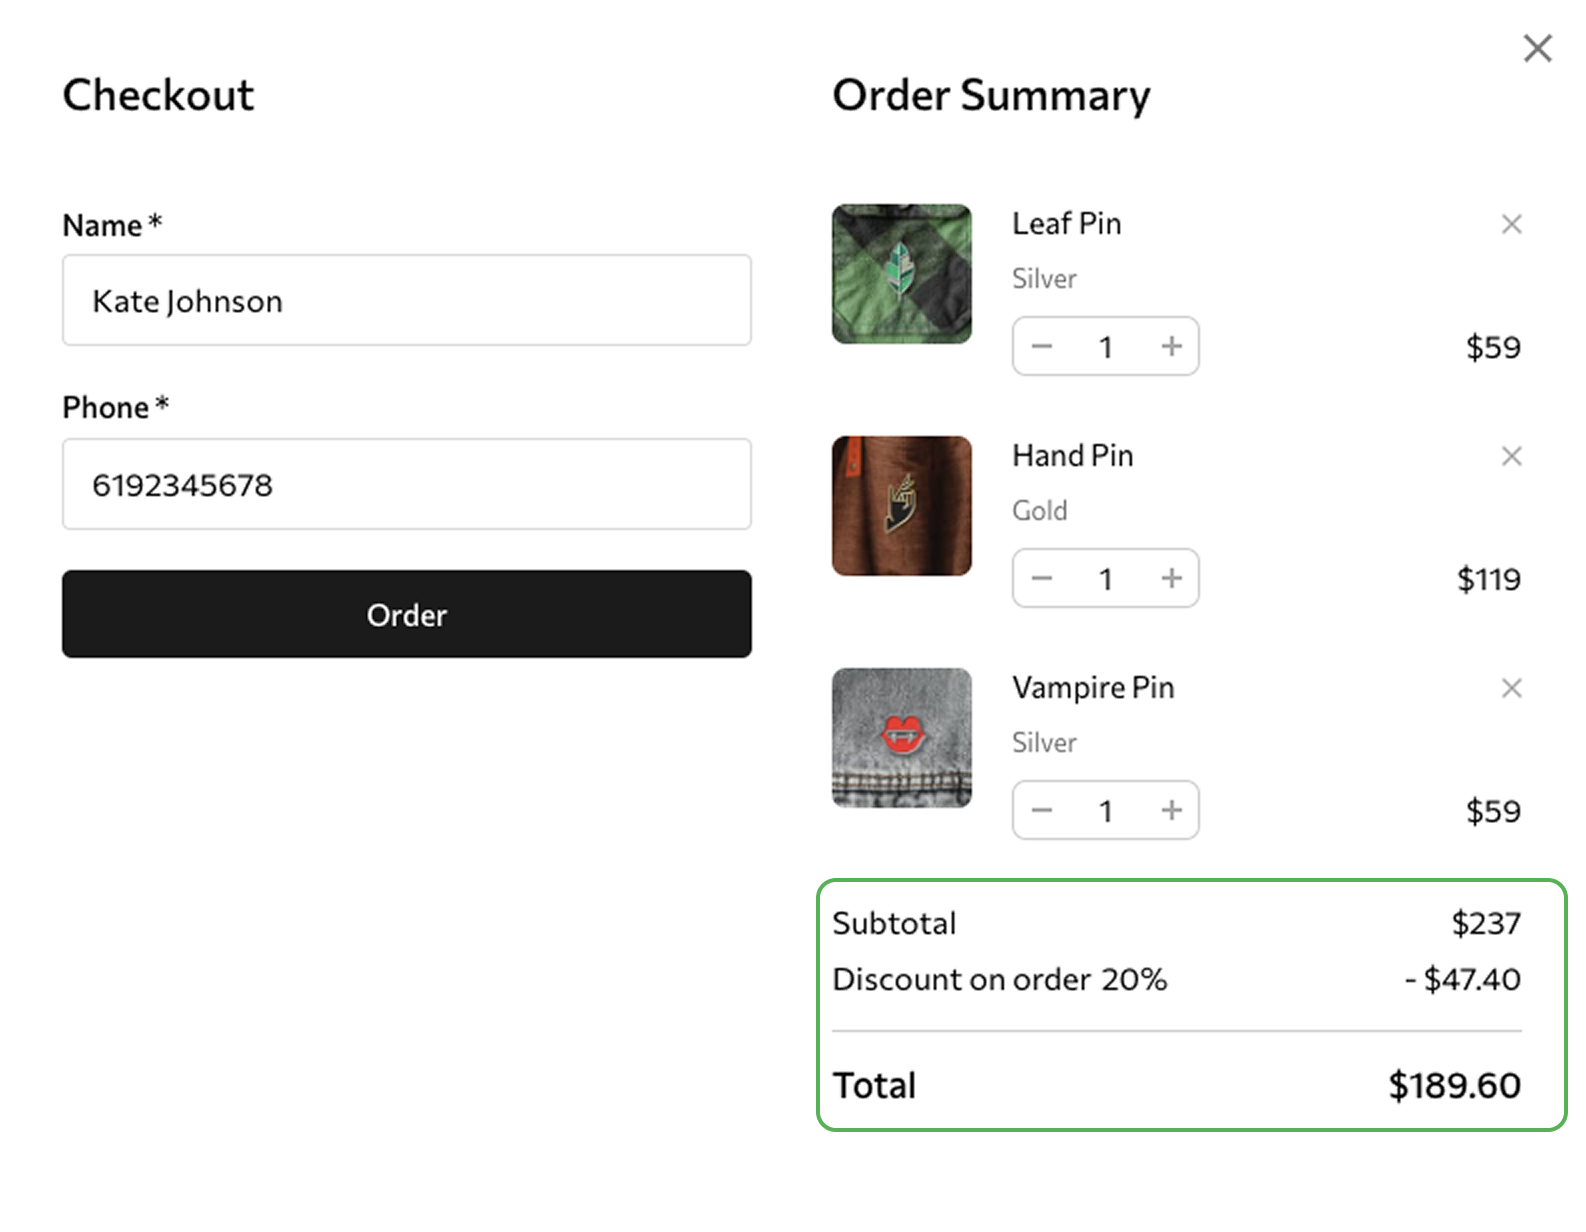Image resolution: width=1586 pixels, height=1232 pixels.
Task: Decrease Leaf Pin quantity with minus
Action: coord(1042,347)
